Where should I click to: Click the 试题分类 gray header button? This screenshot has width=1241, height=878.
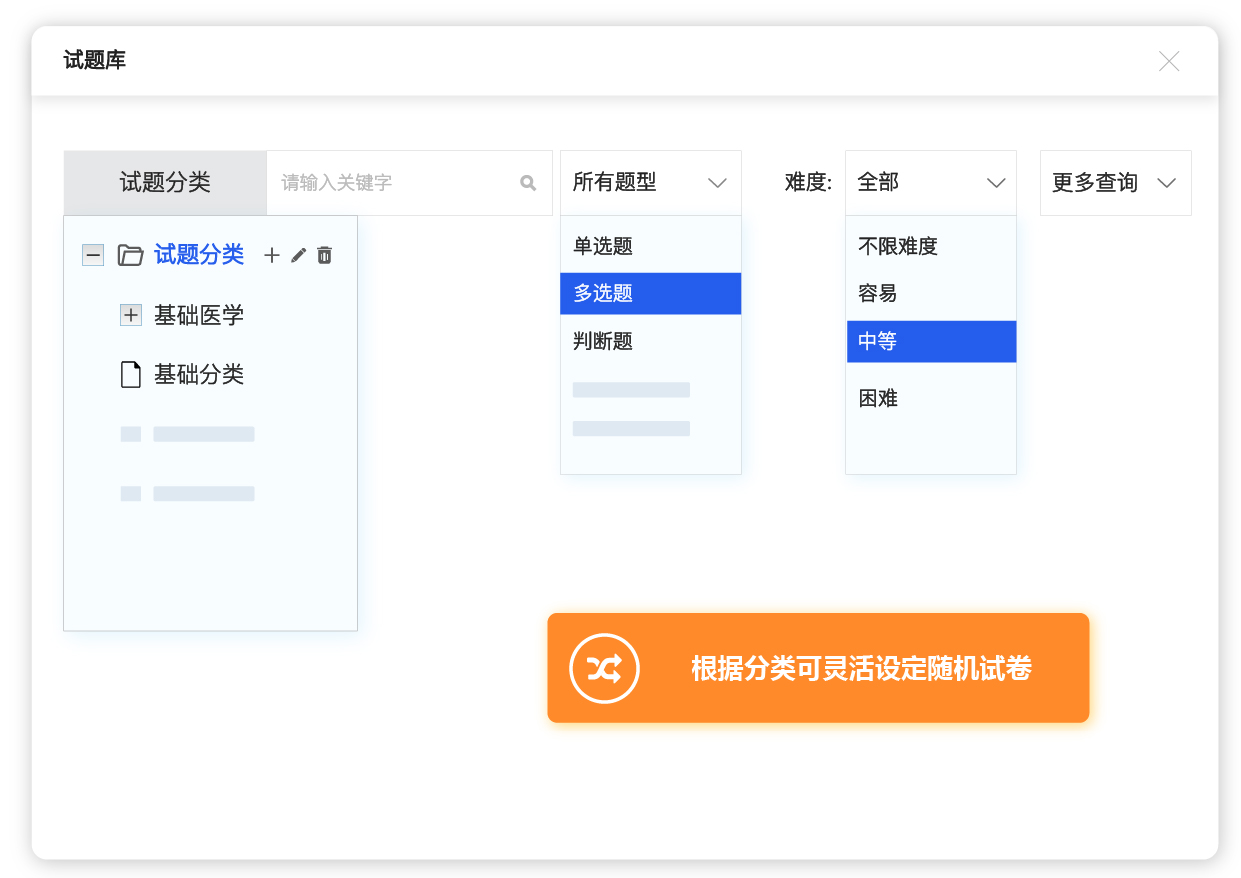tap(165, 183)
